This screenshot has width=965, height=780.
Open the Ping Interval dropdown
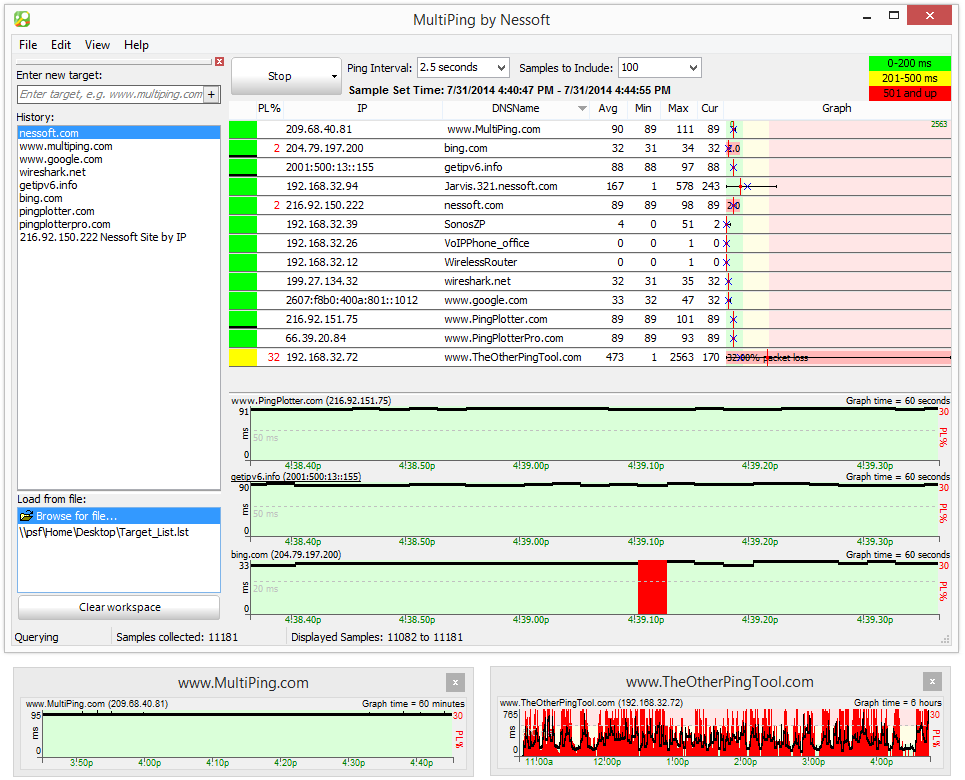[501, 68]
